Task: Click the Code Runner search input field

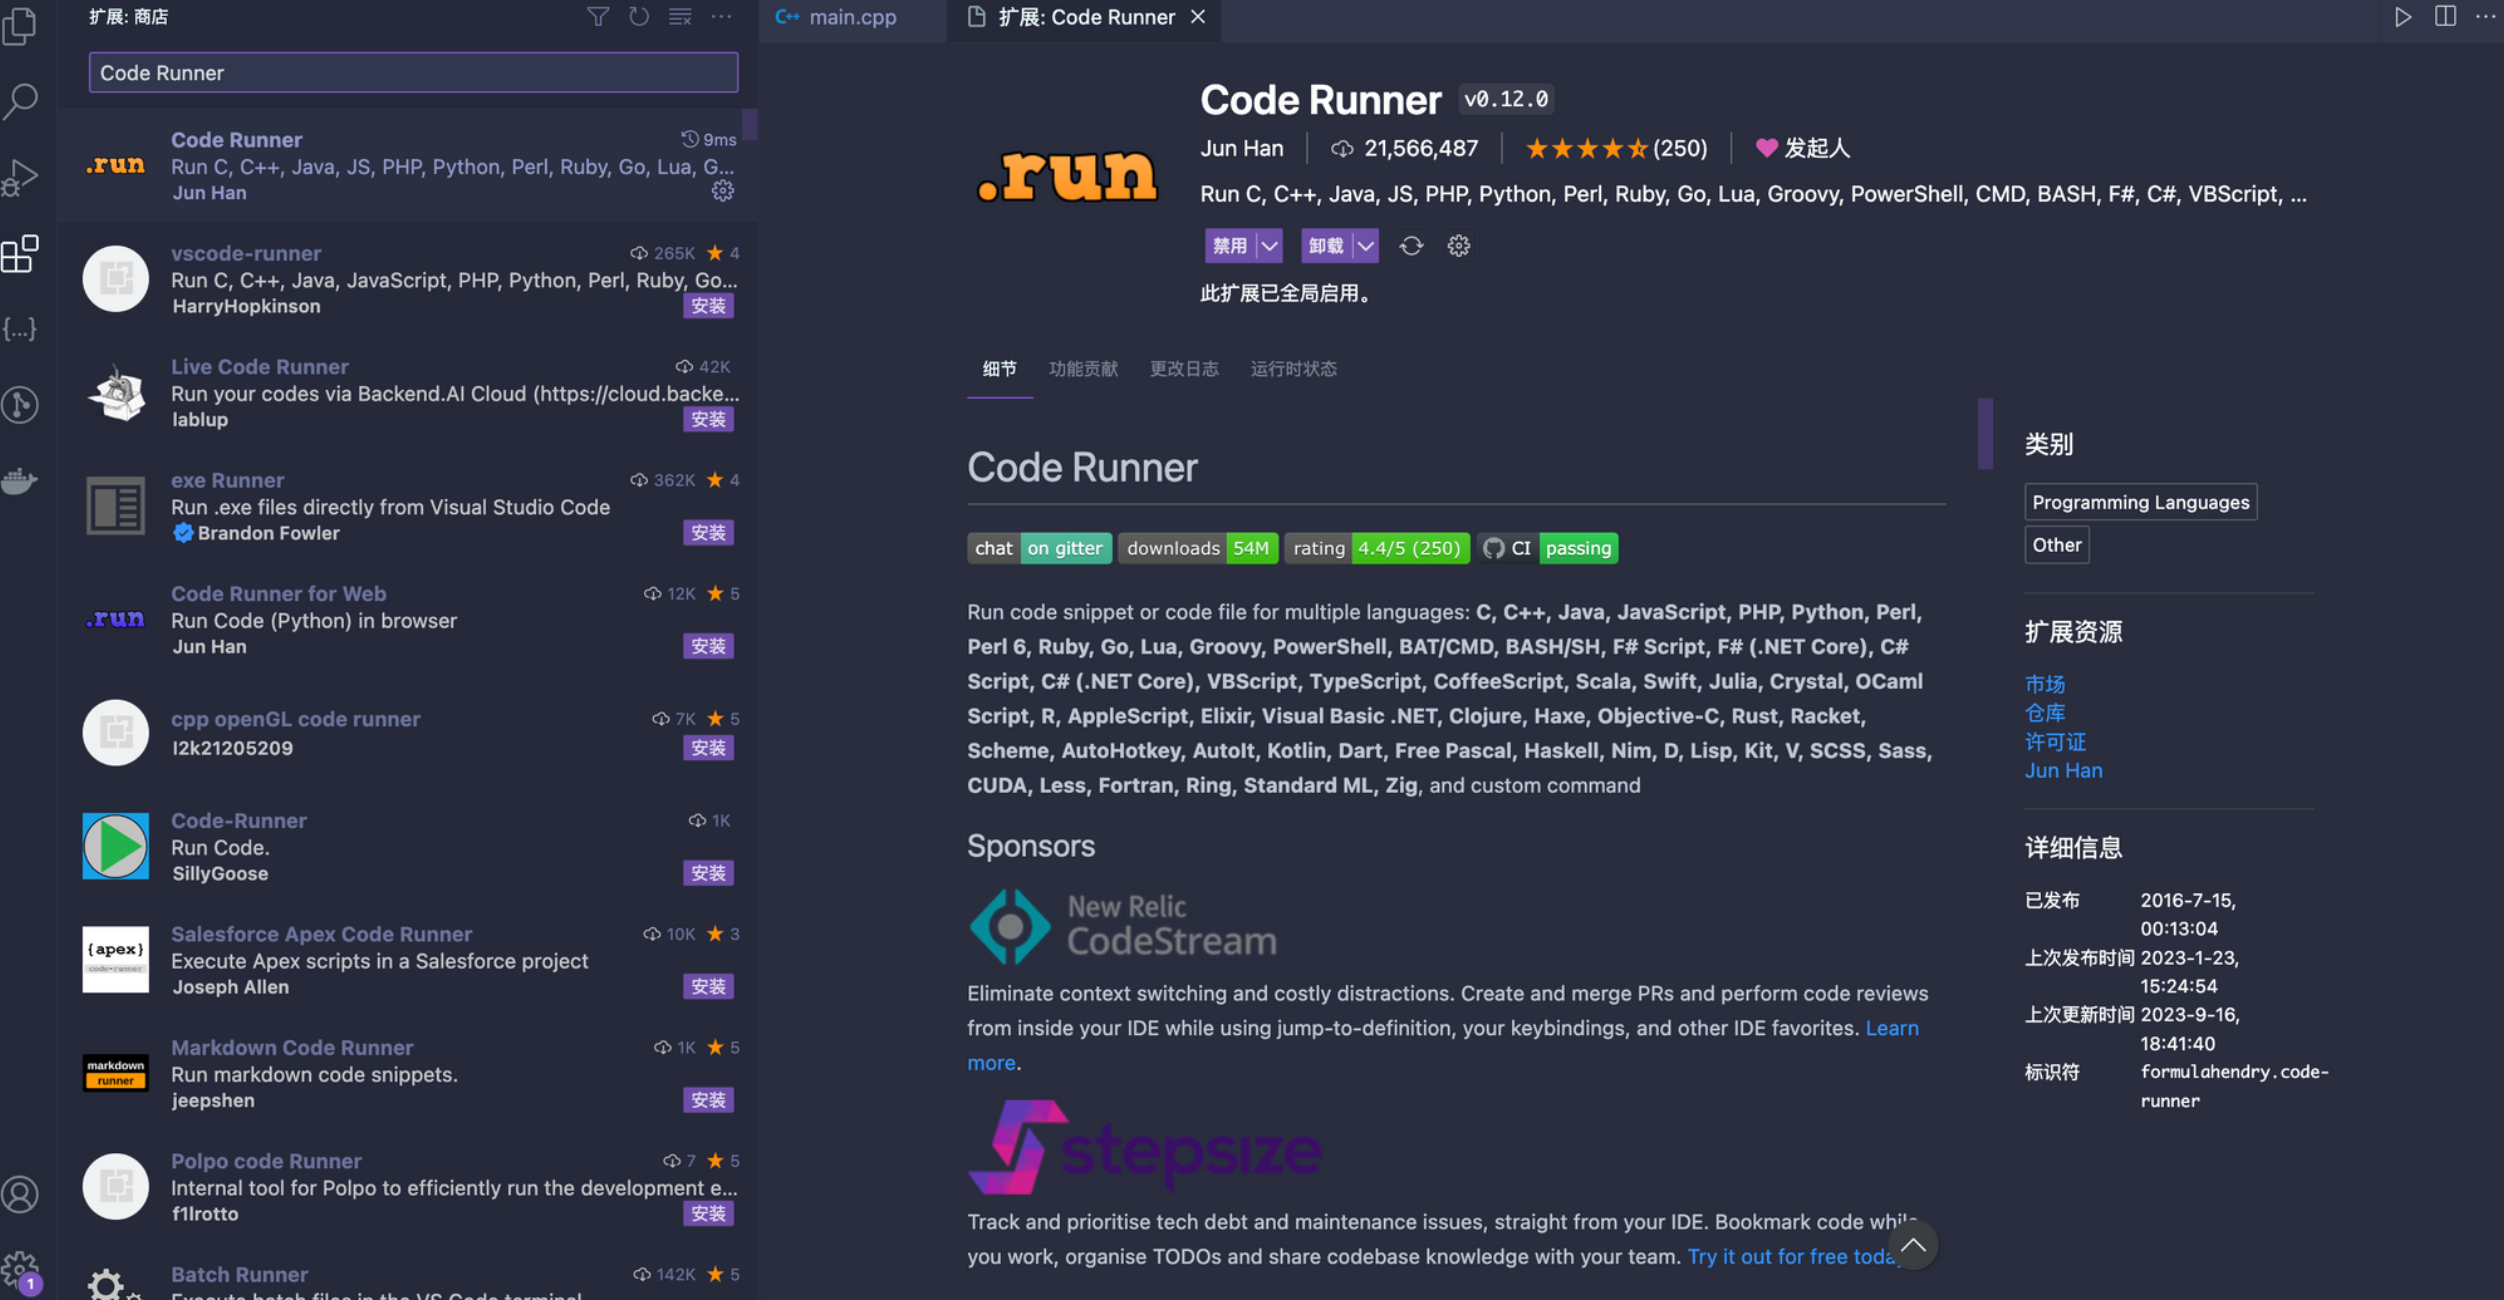Action: pos(413,73)
